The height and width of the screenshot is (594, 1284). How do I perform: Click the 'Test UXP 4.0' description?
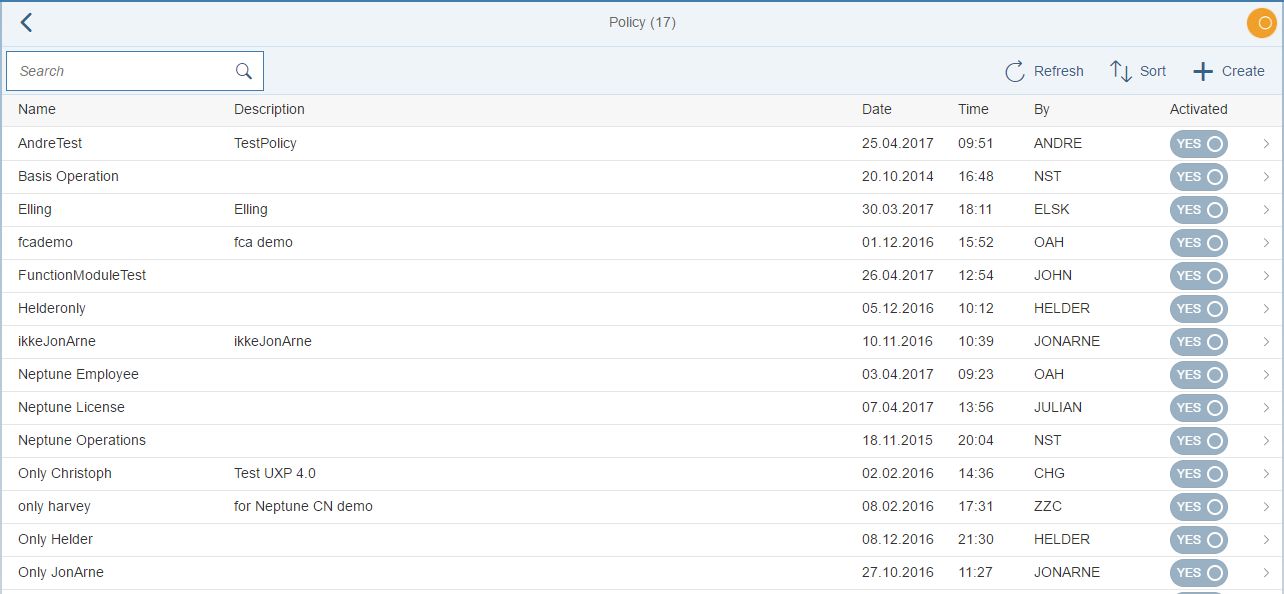coord(275,473)
